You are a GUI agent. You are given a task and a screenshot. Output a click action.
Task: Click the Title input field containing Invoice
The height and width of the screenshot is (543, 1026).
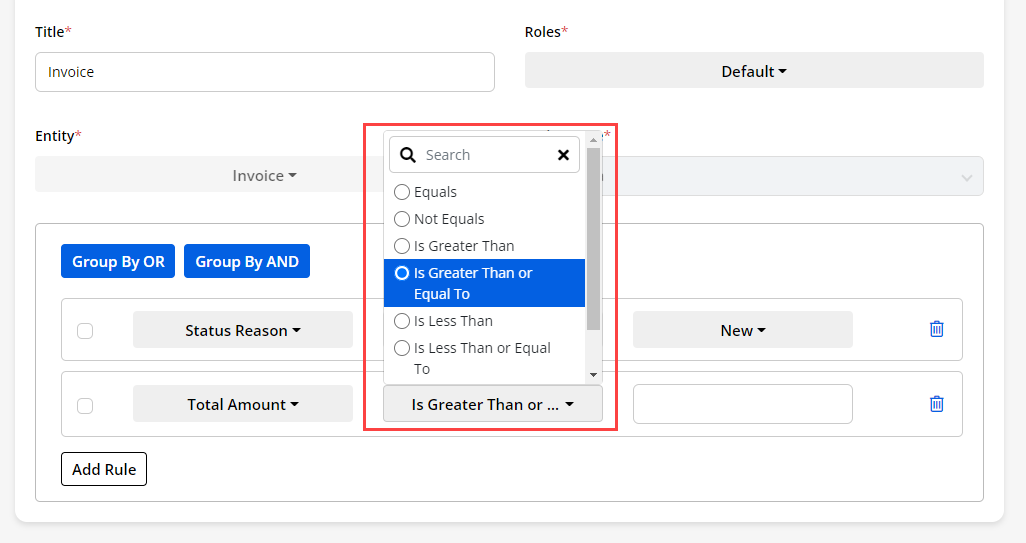pos(264,72)
